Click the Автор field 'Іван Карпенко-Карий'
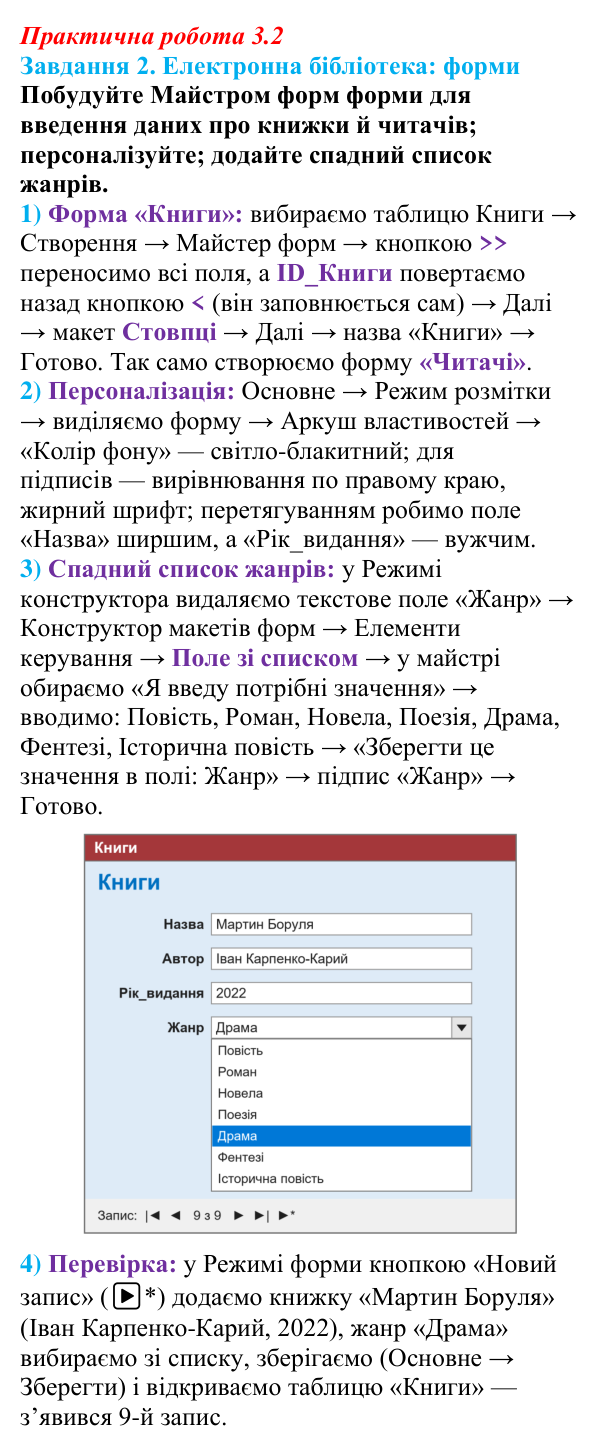Screen dimensions: 600x1451 [341, 959]
